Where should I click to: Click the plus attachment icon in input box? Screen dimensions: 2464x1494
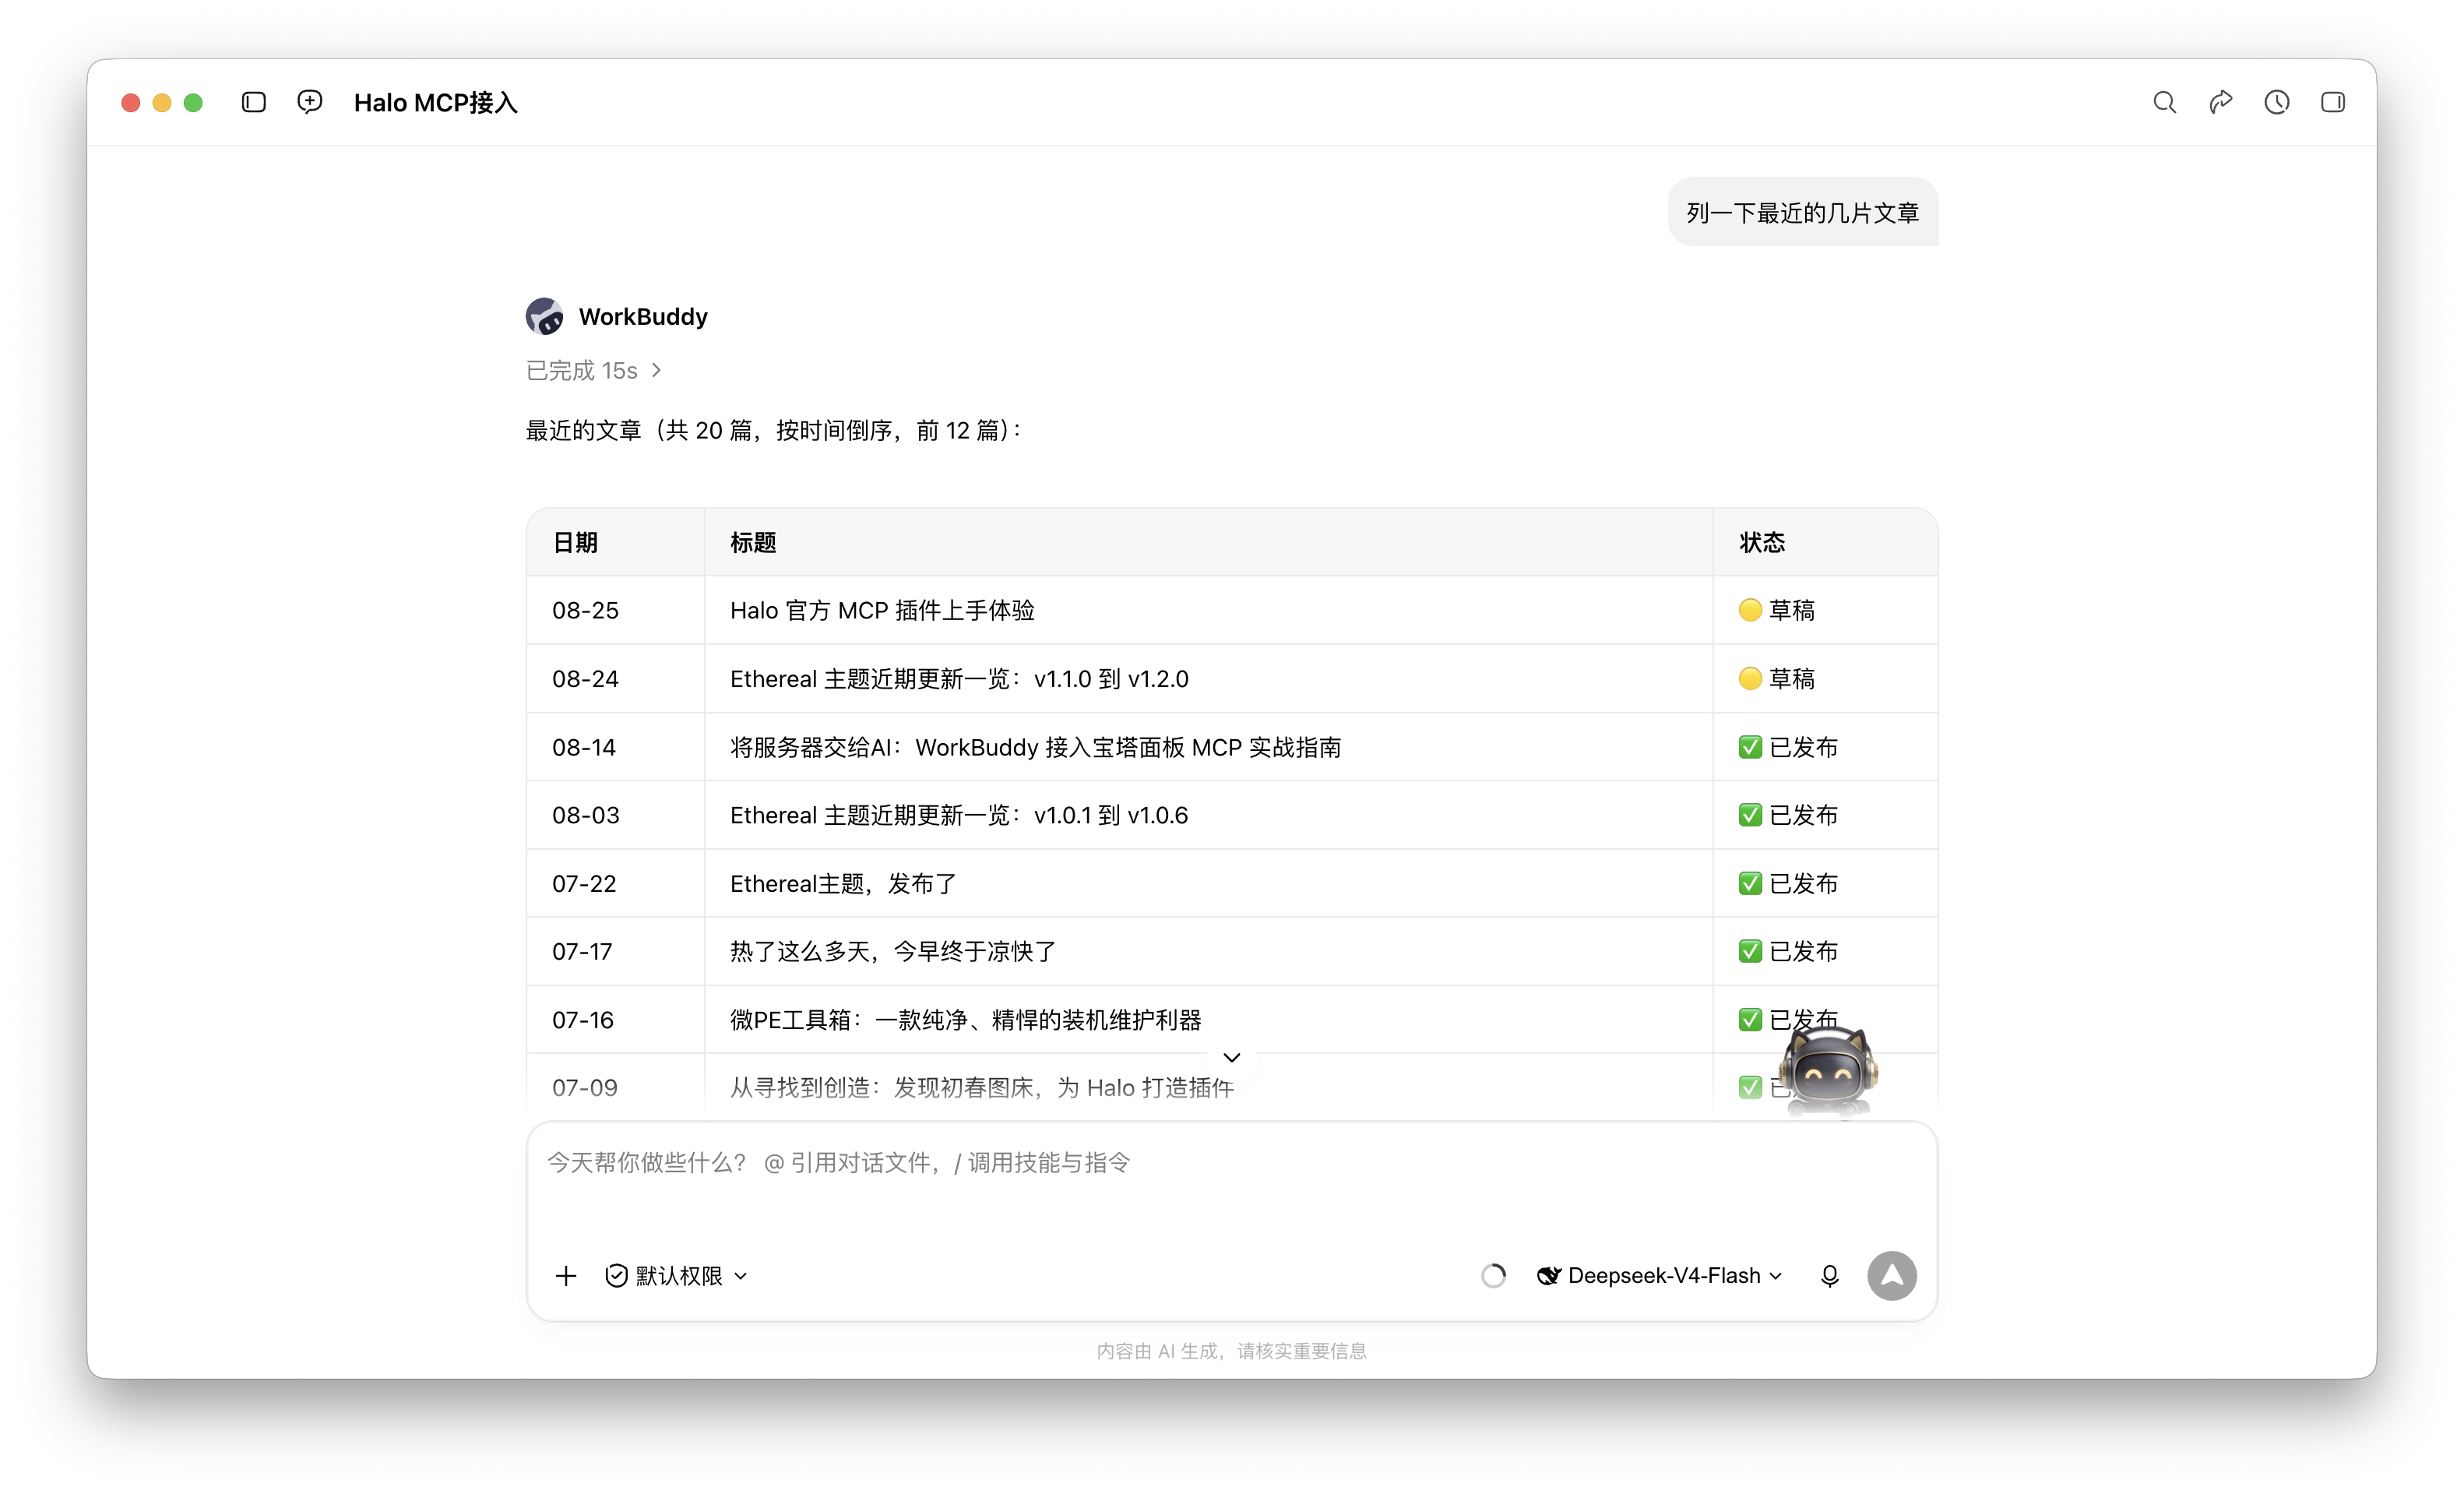(x=566, y=1276)
